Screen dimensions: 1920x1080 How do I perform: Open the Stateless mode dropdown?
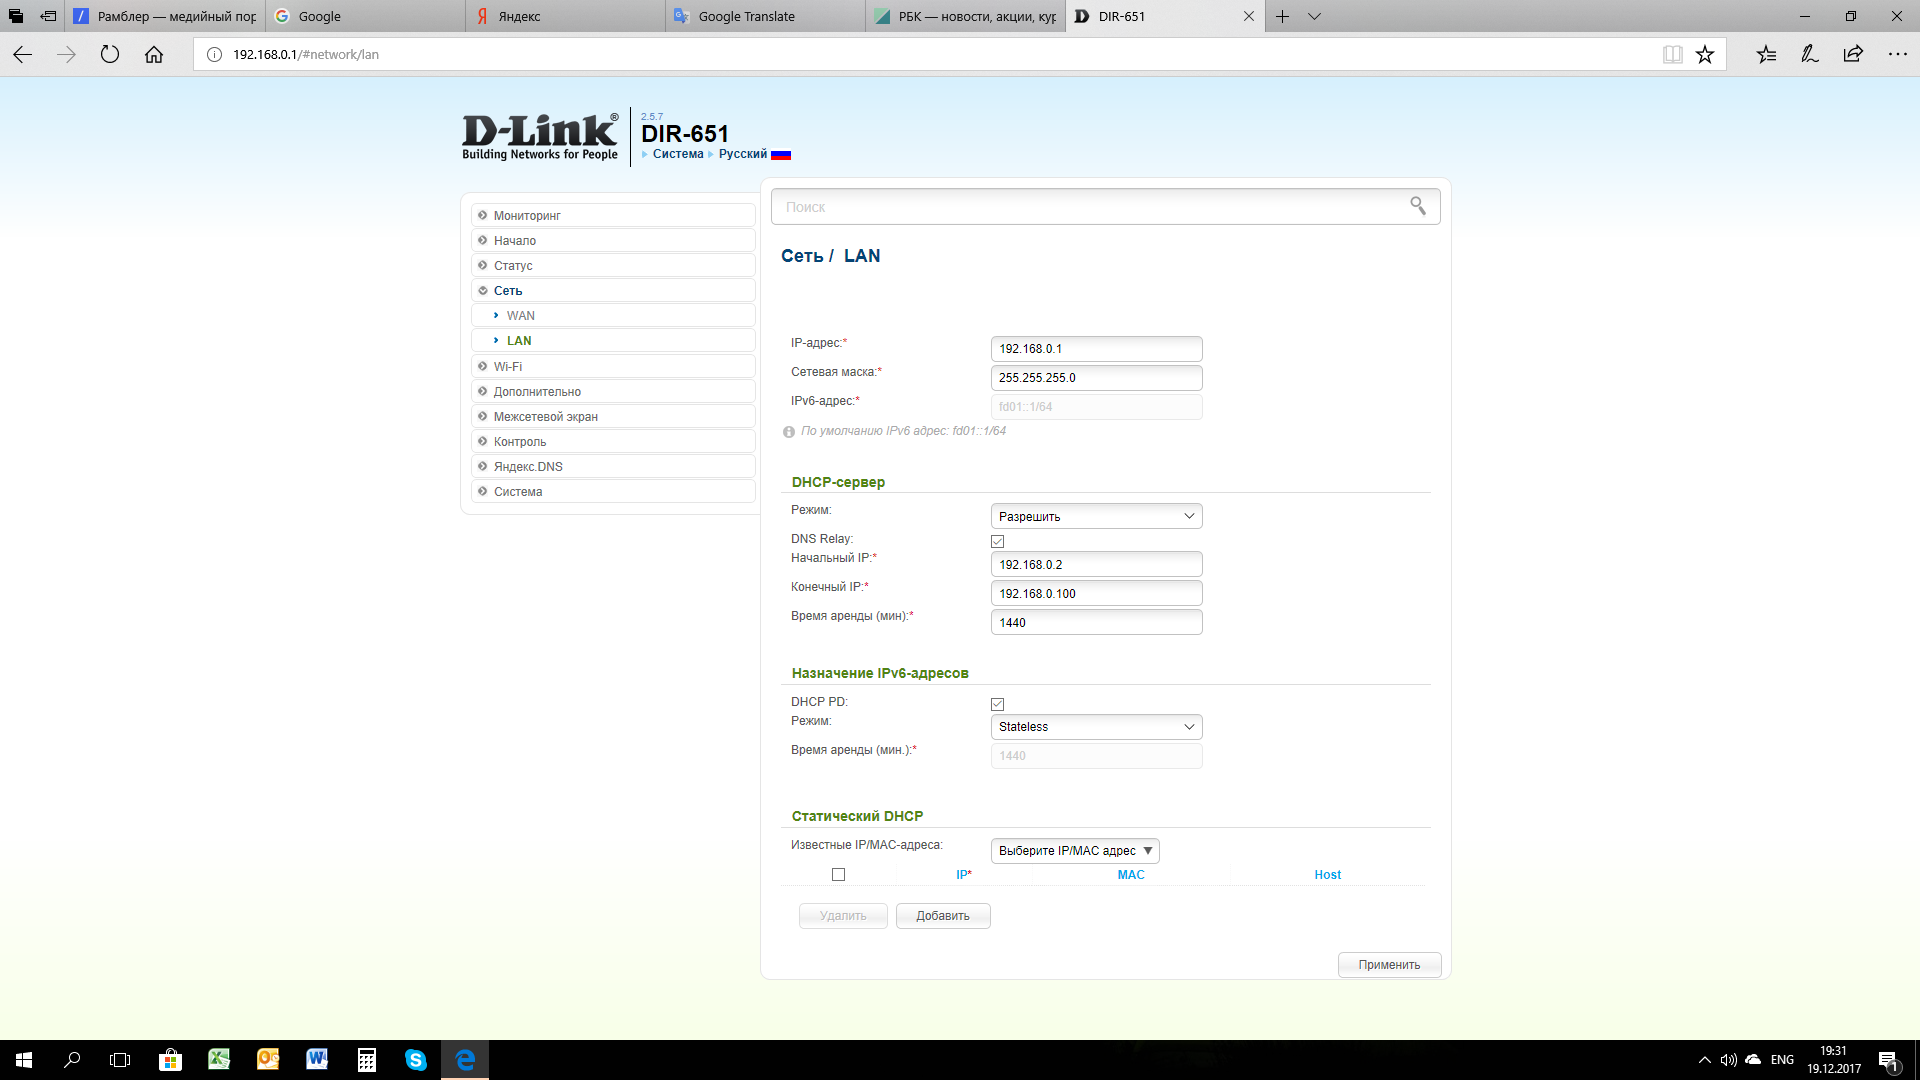[x=1096, y=727]
